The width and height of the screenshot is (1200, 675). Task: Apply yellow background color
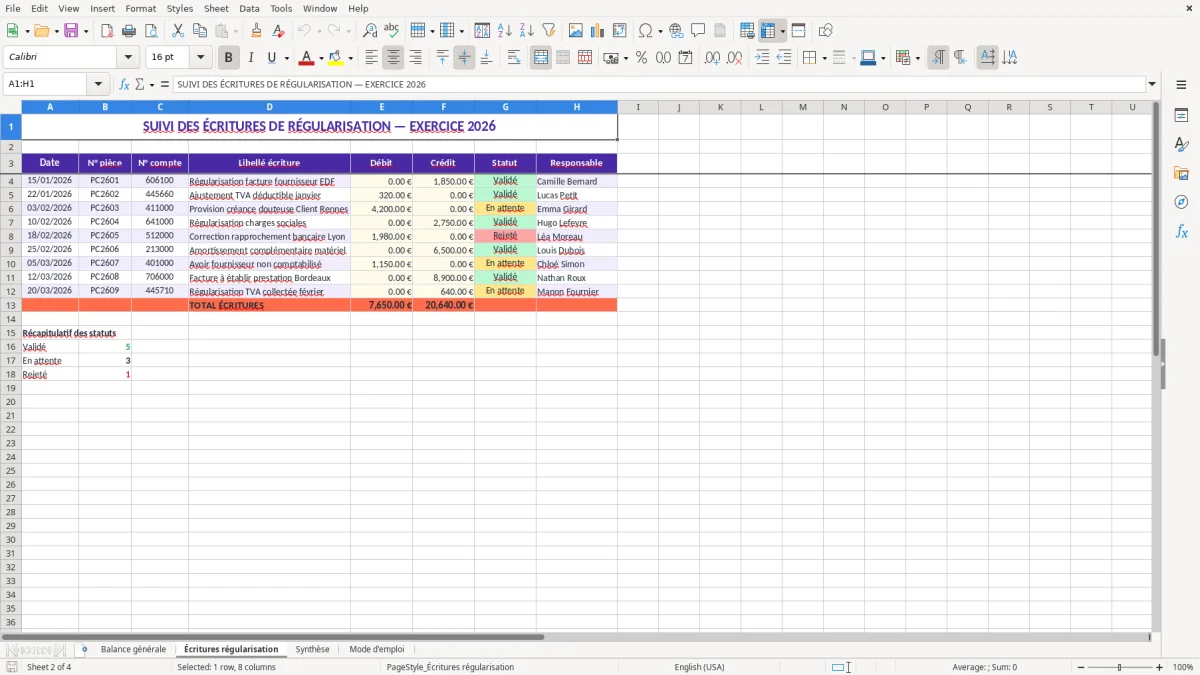pos(336,58)
